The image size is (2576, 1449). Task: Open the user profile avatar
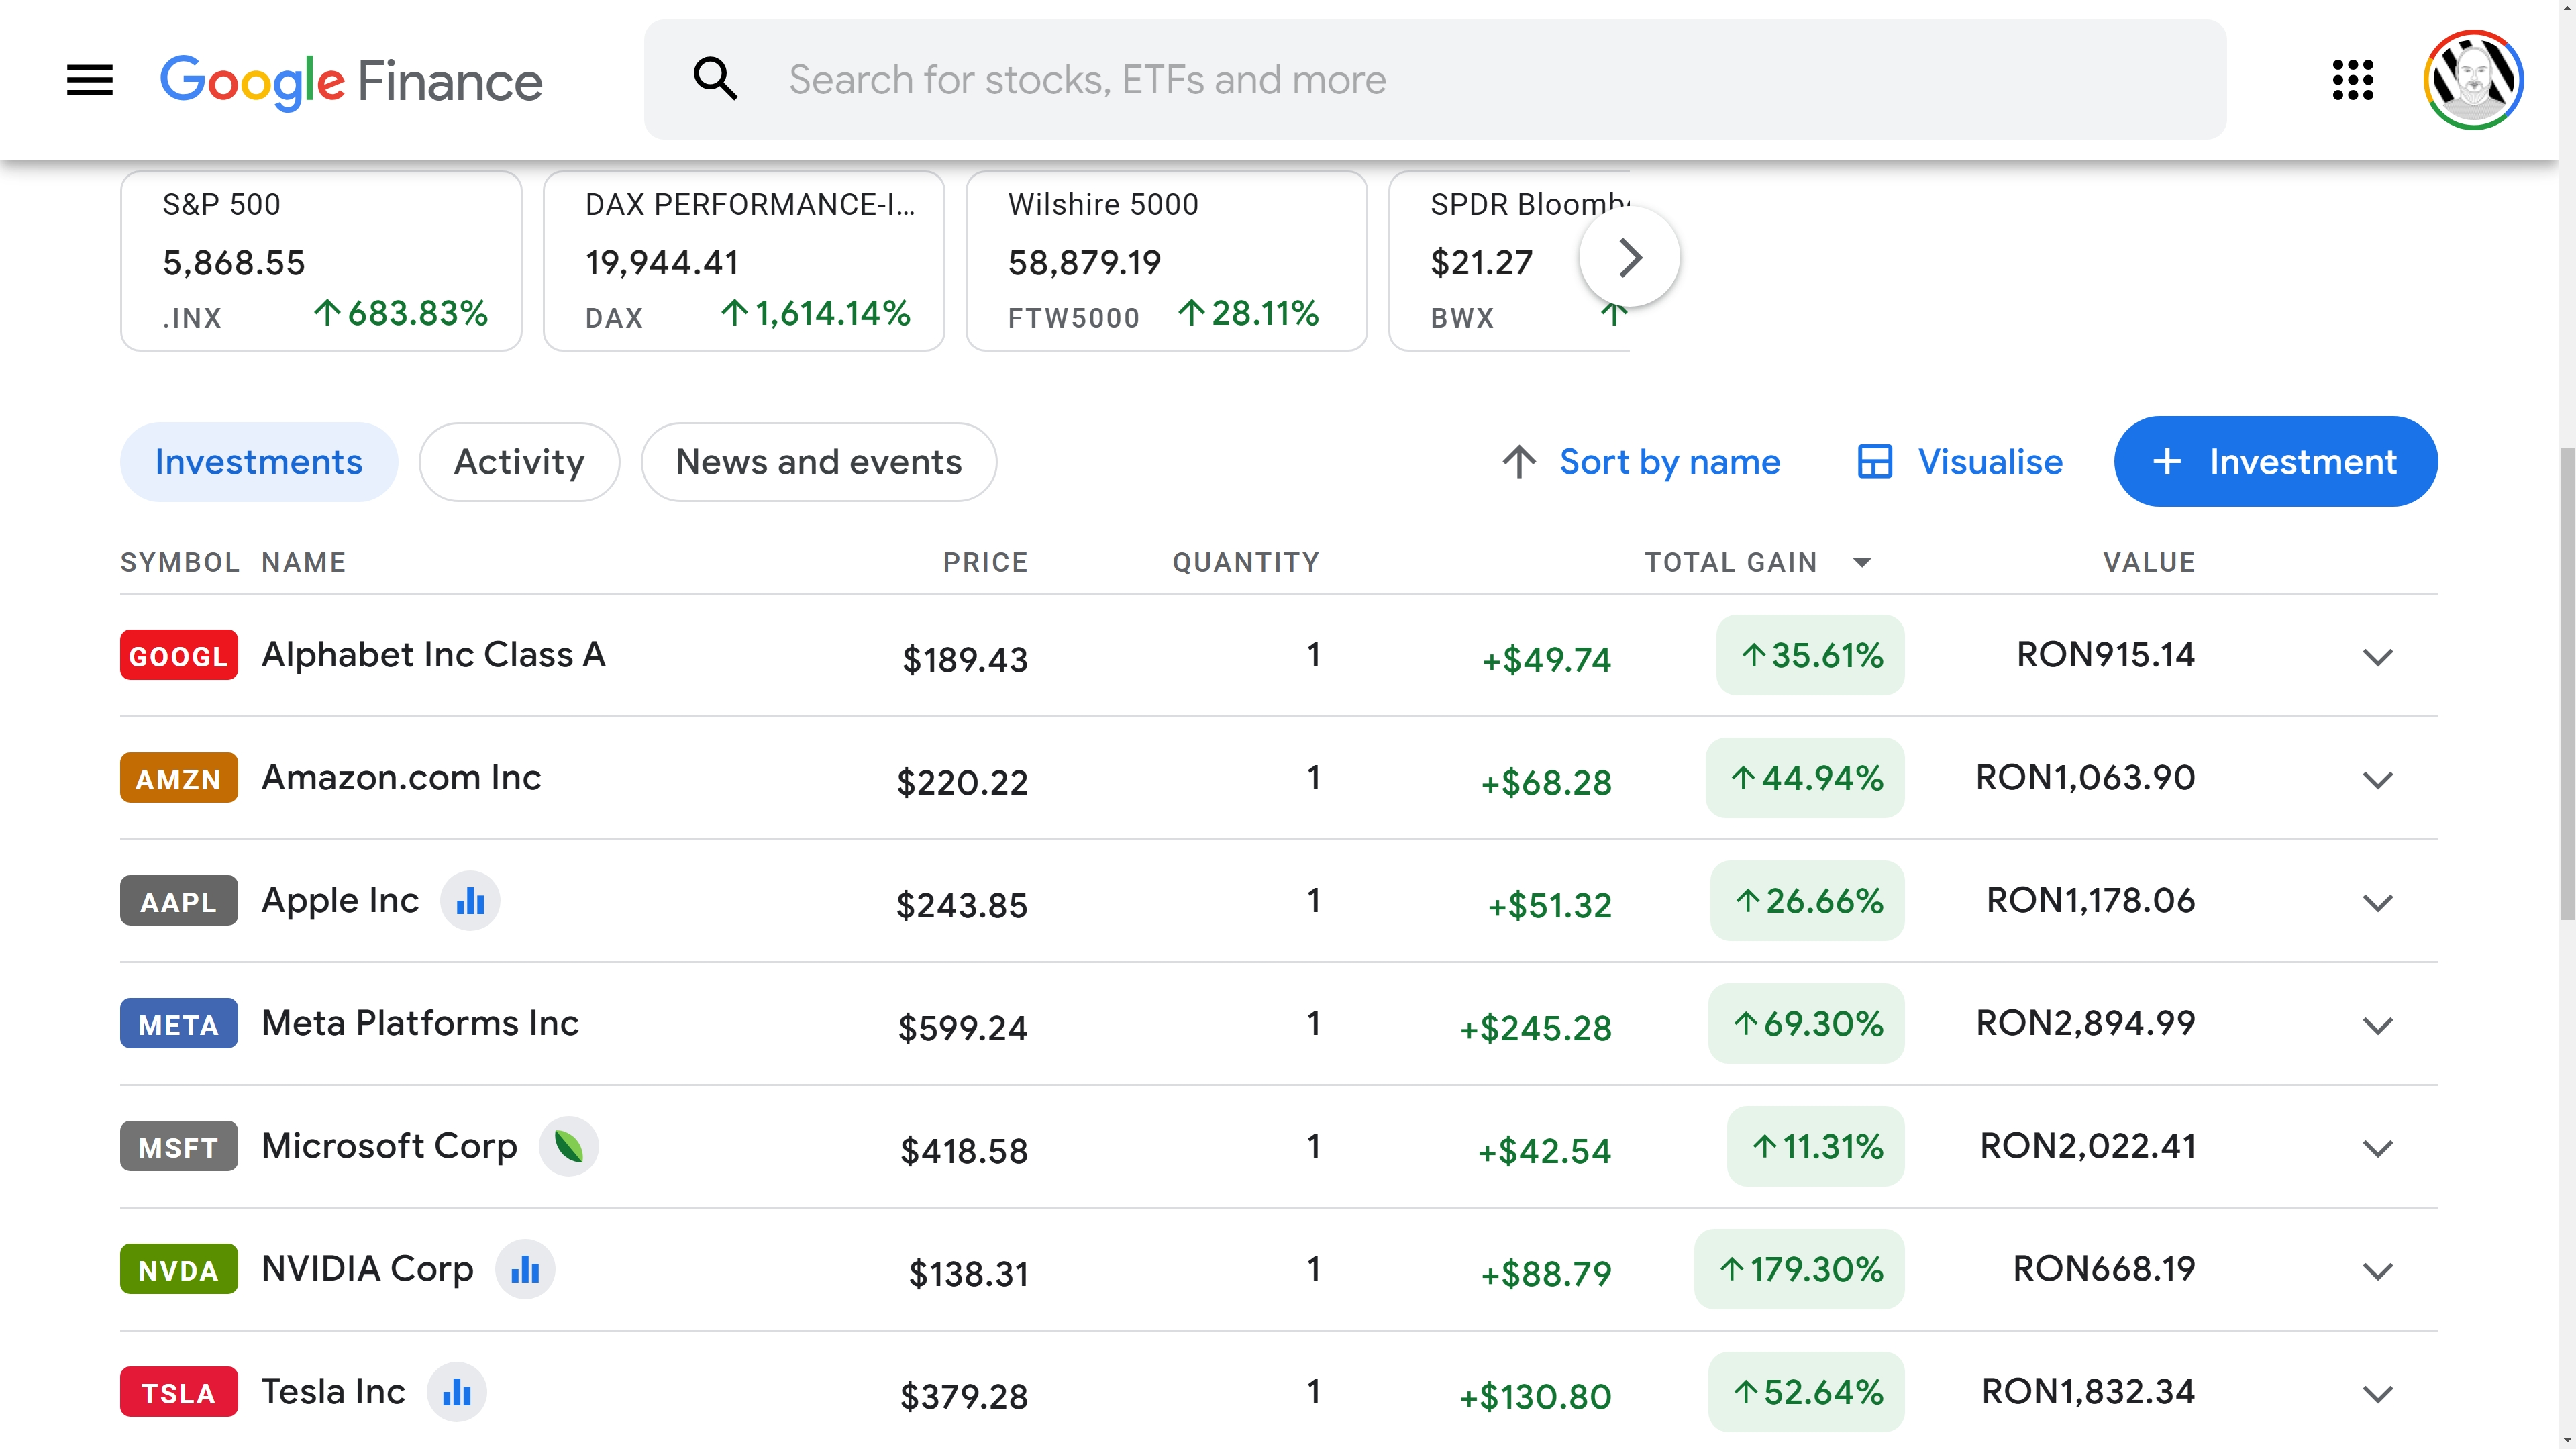tap(2472, 80)
